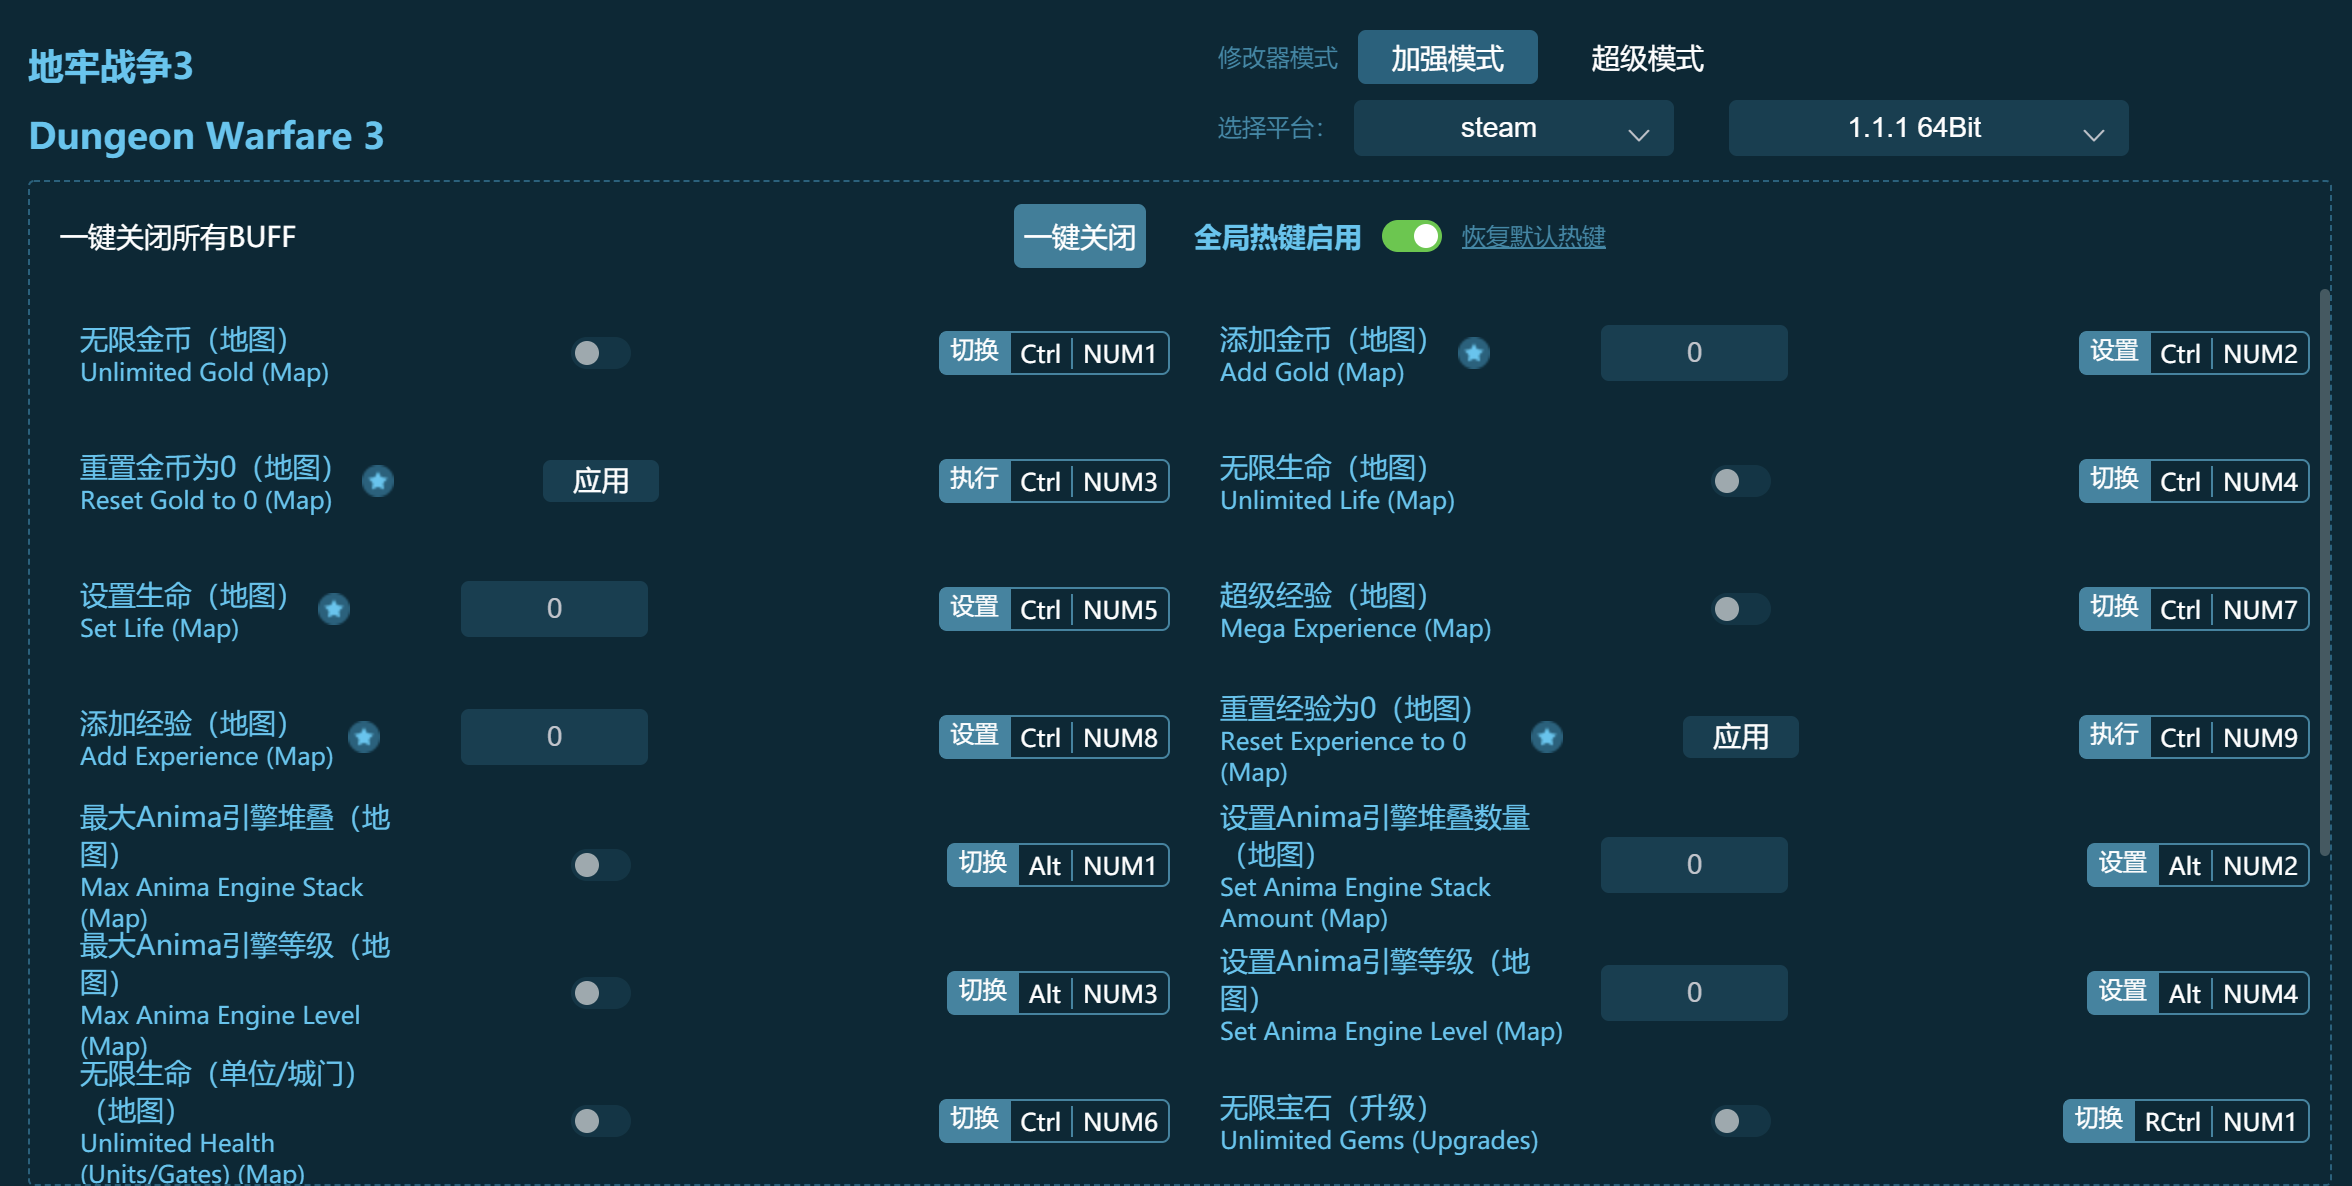Click the star icon beside Add Gold (Map)
The height and width of the screenshot is (1186, 2352).
coord(1474,353)
